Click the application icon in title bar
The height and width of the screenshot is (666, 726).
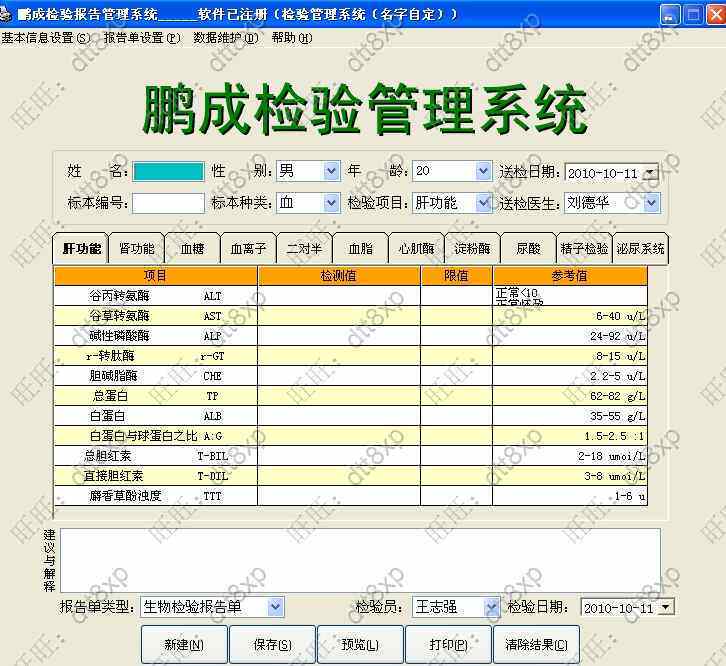click(x=5, y=14)
